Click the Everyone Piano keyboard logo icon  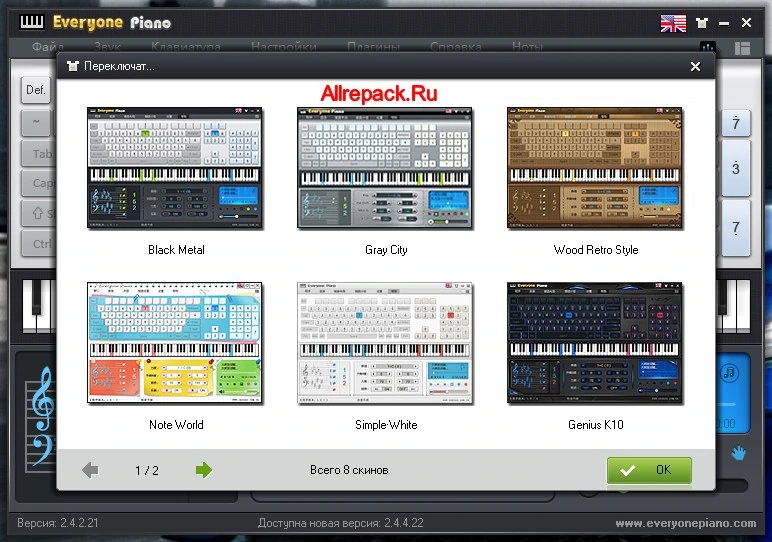pos(32,22)
